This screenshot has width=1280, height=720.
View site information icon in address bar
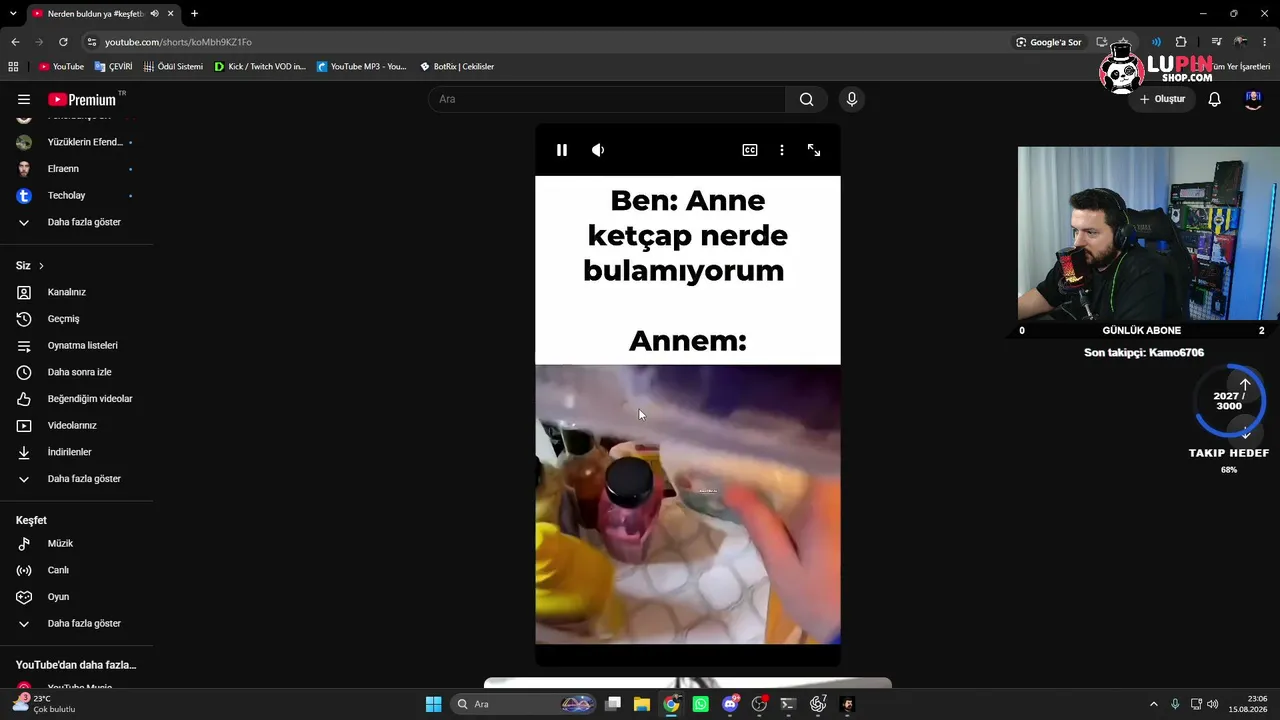(92, 42)
